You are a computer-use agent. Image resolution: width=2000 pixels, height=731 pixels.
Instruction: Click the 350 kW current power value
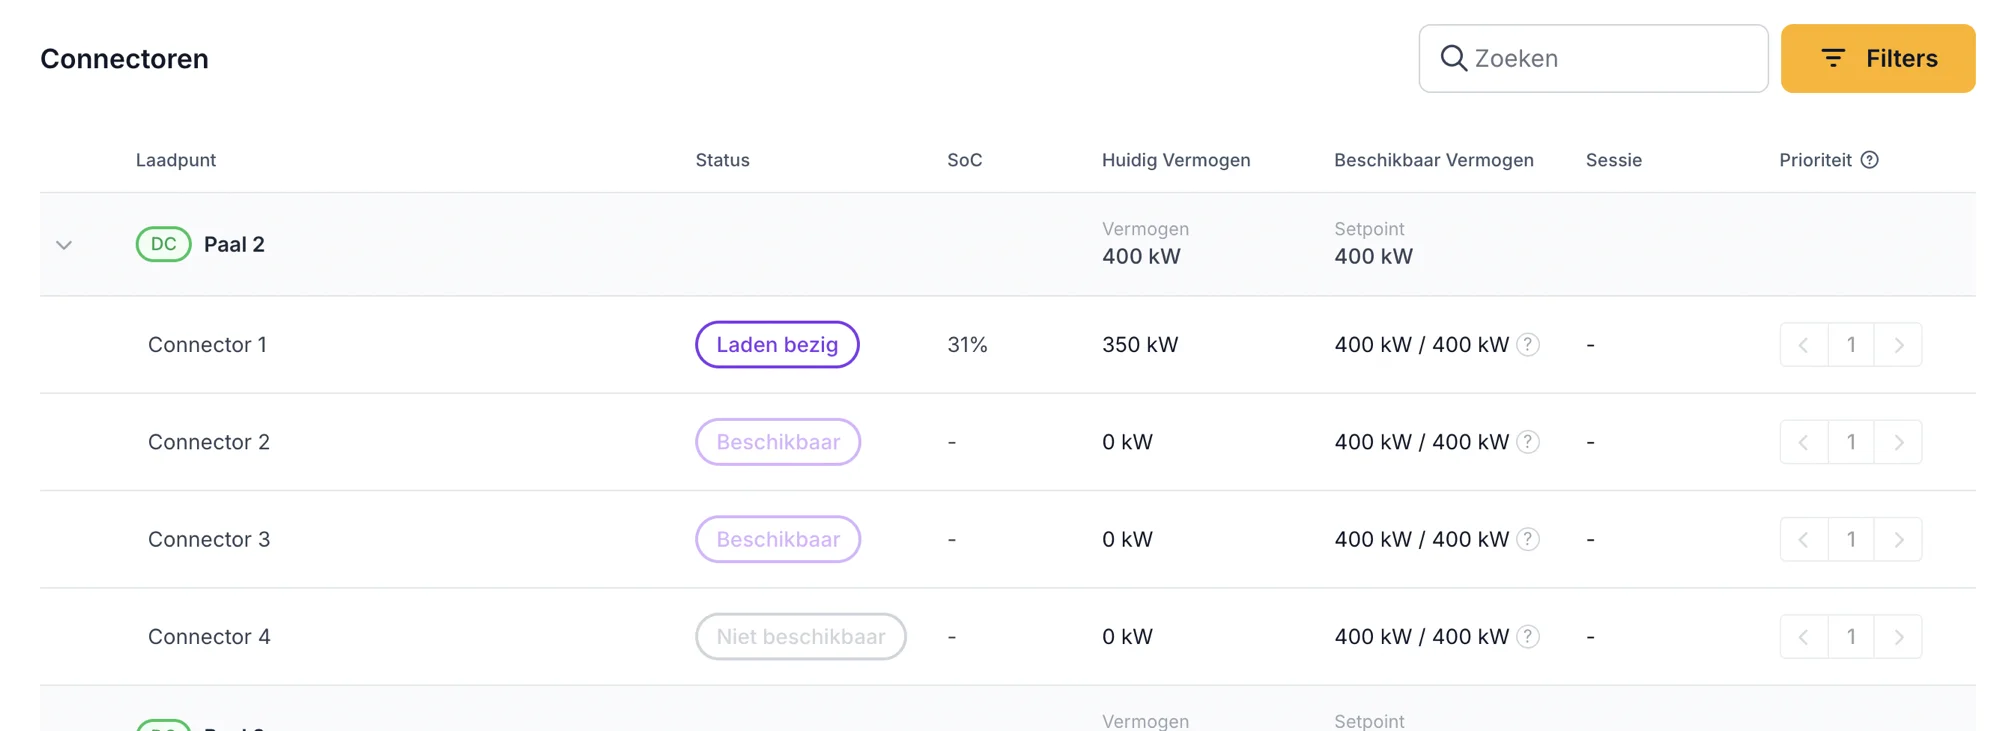pos(1140,345)
